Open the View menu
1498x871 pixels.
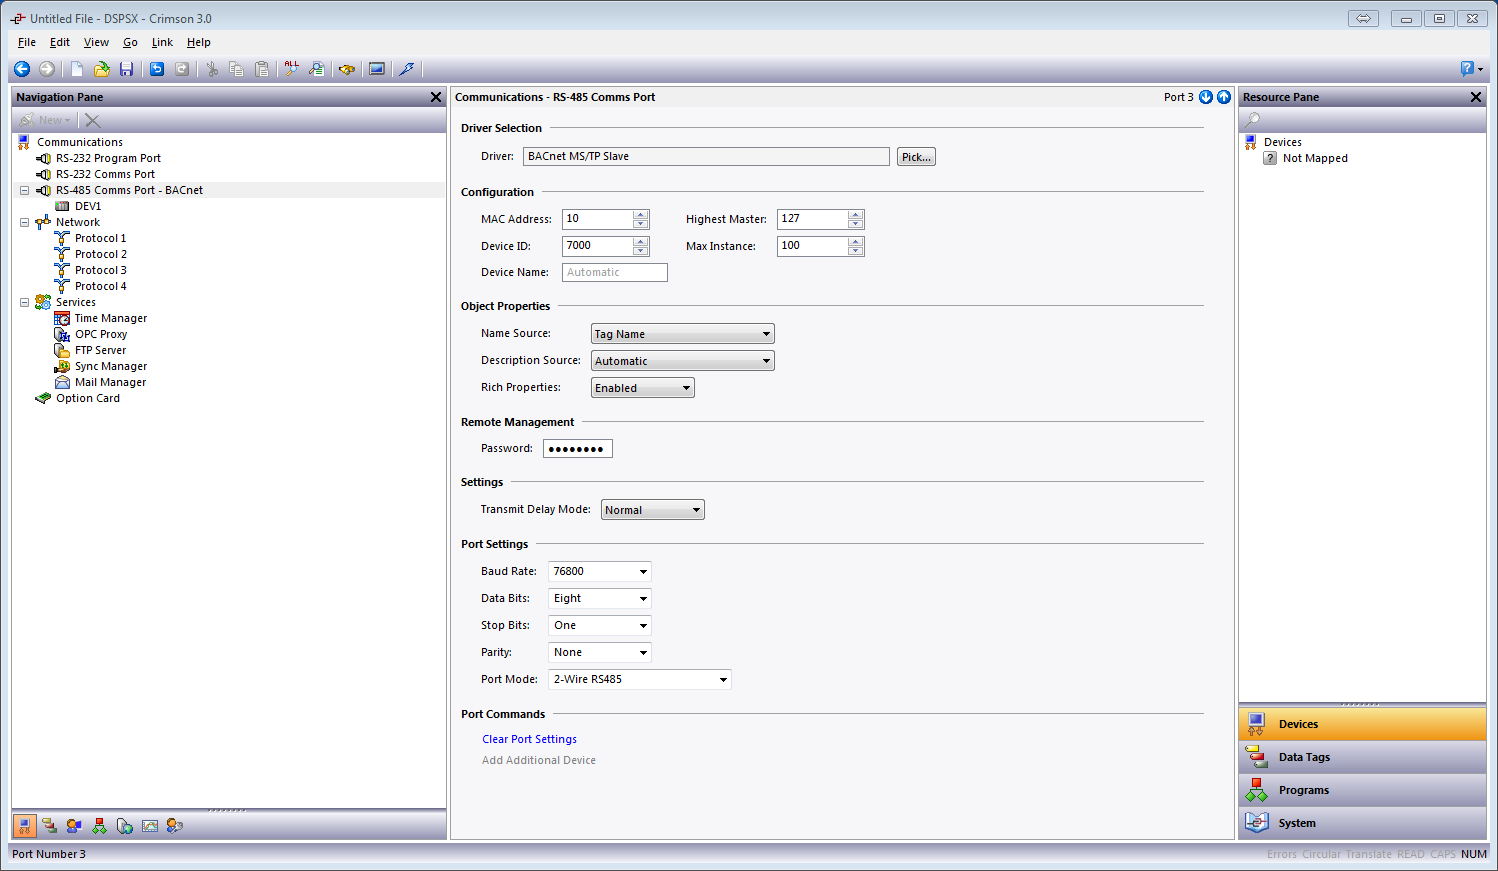click(96, 42)
